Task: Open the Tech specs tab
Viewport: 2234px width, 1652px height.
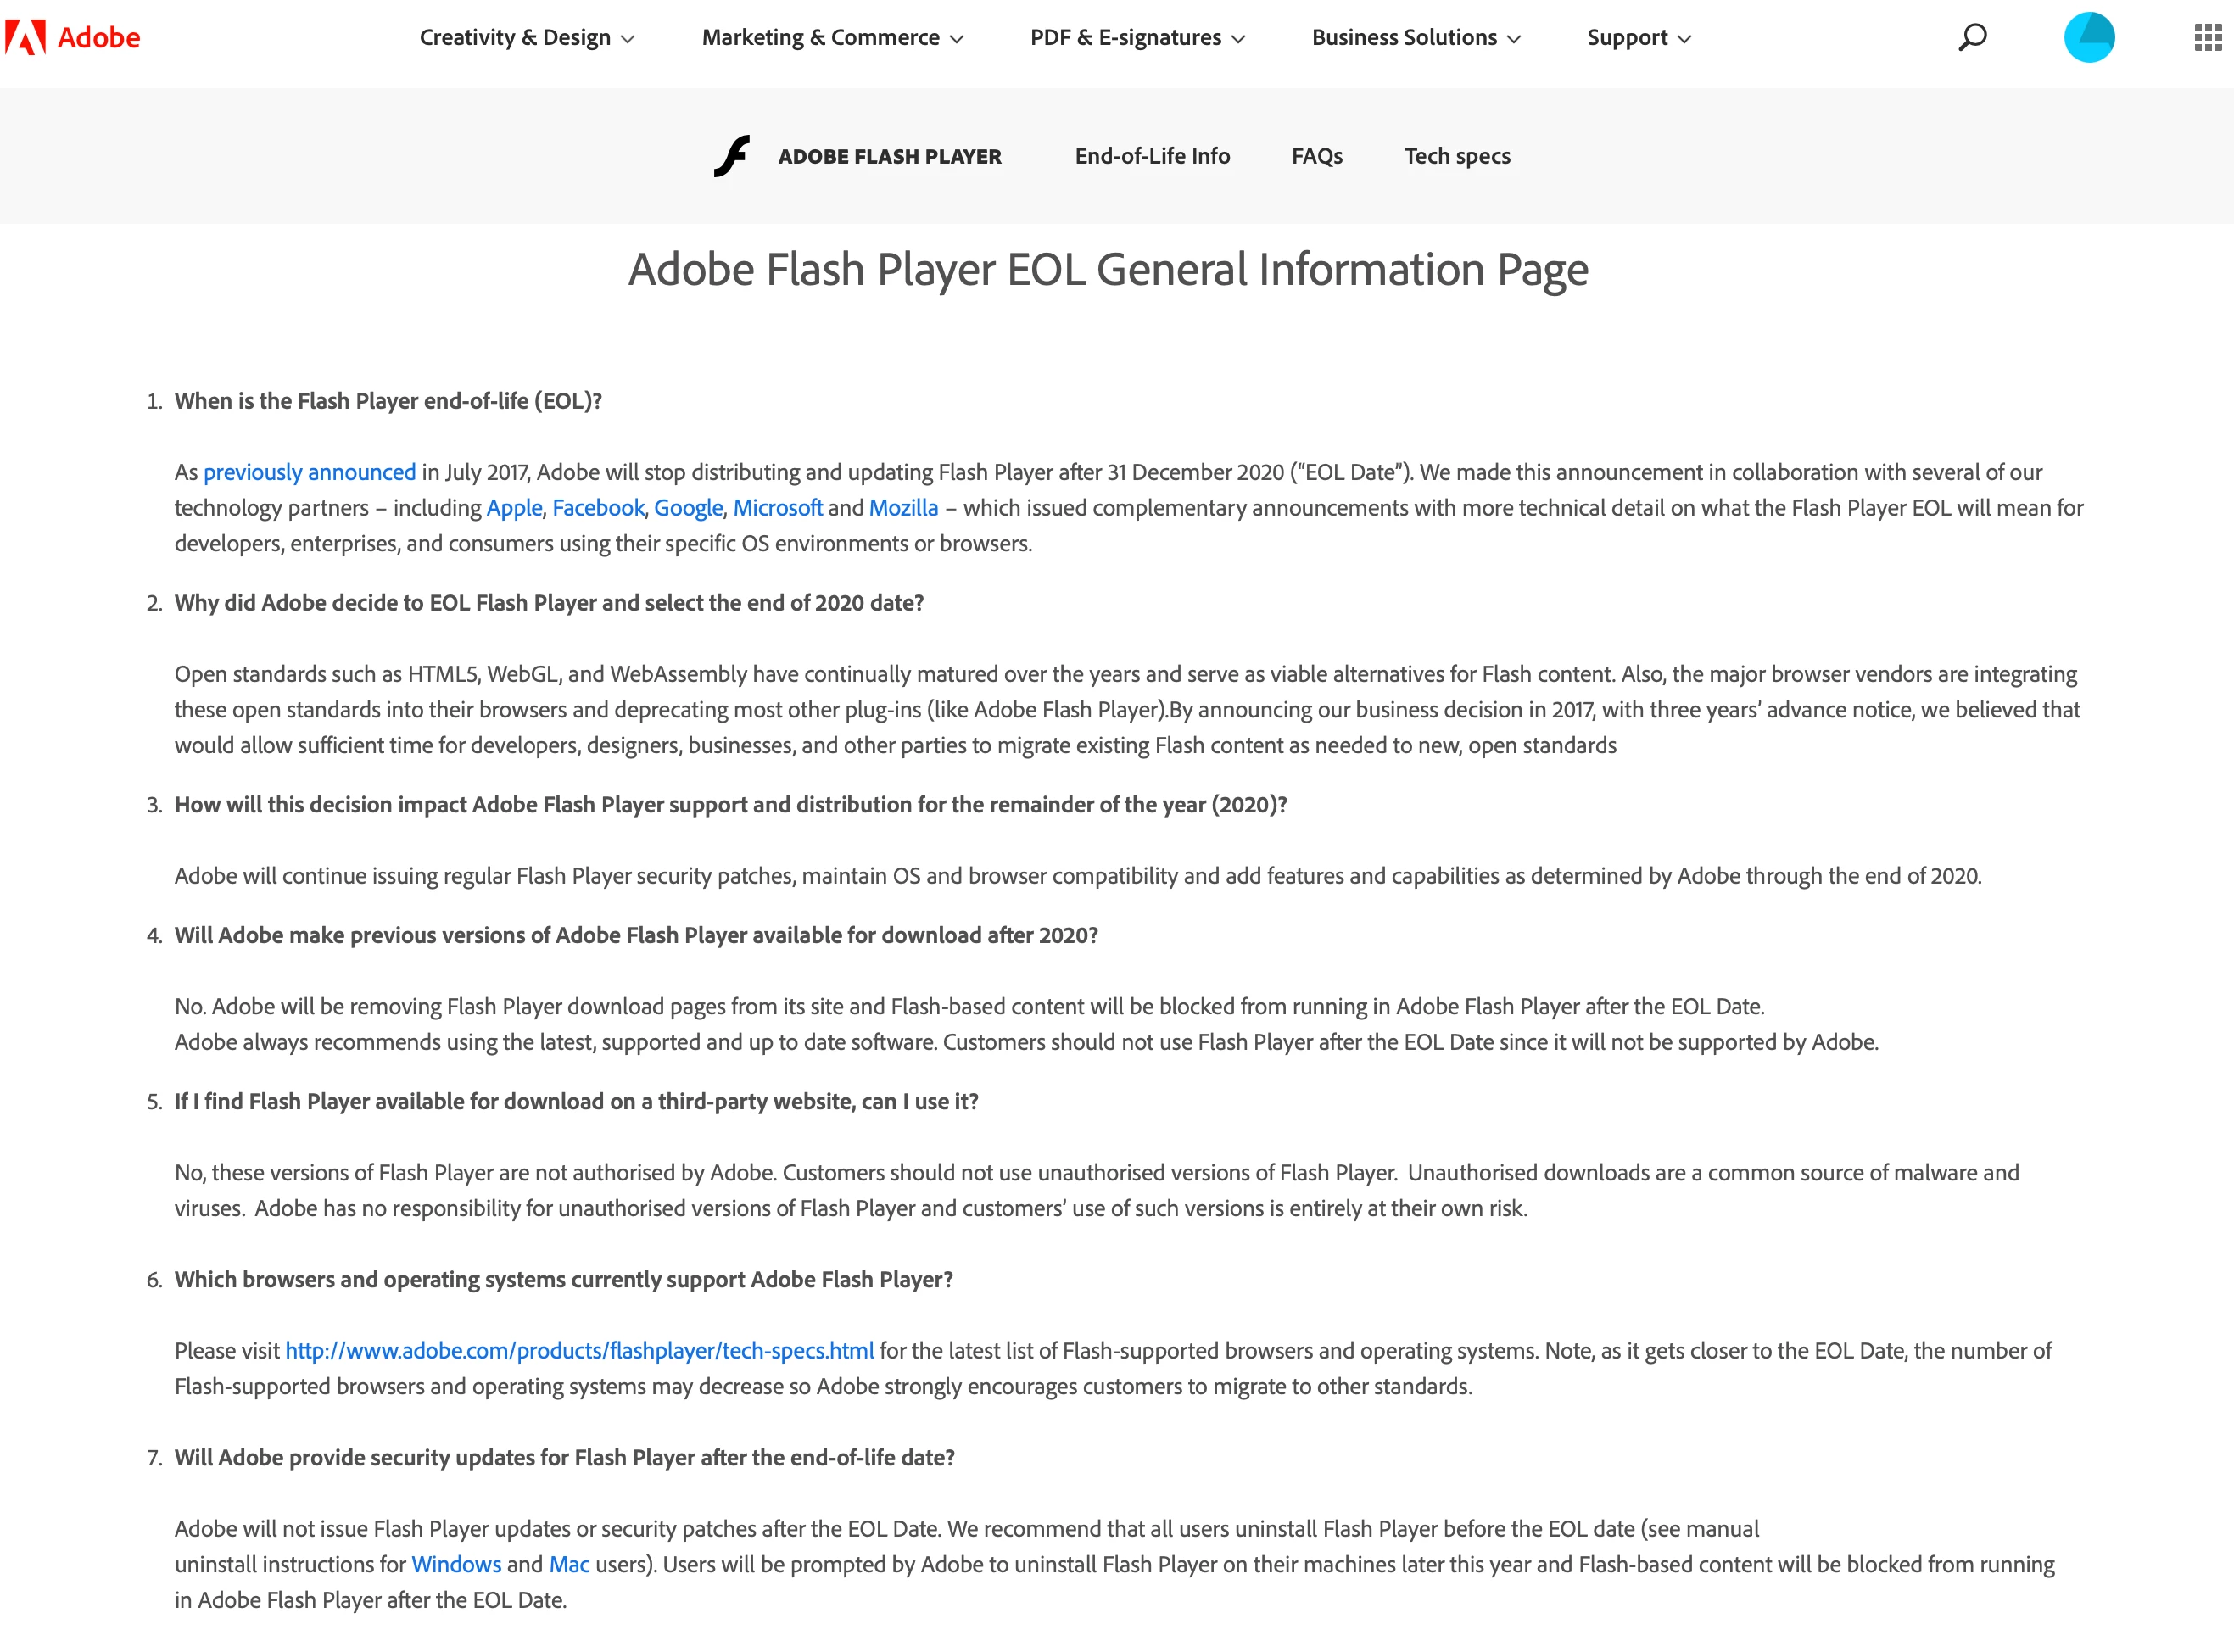Action: coord(1456,156)
